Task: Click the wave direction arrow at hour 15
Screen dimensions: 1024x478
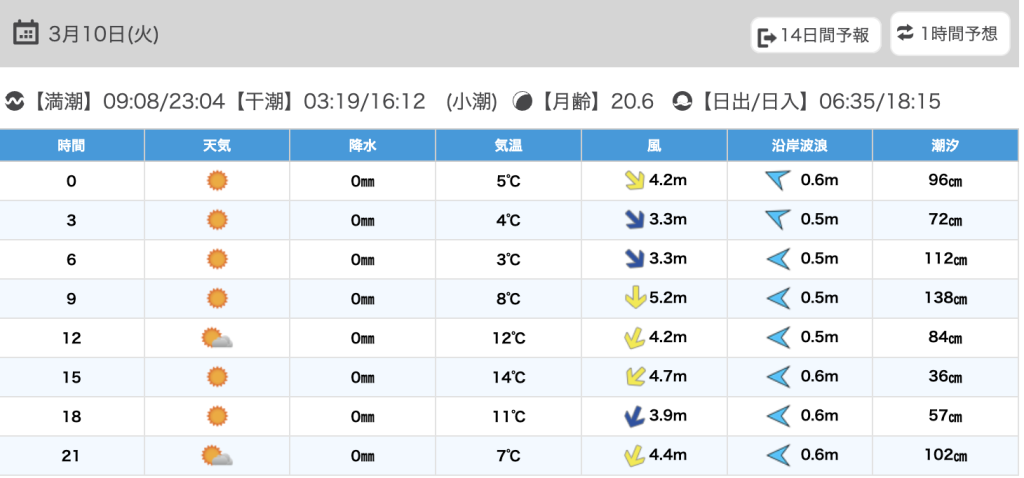Action: (x=777, y=377)
